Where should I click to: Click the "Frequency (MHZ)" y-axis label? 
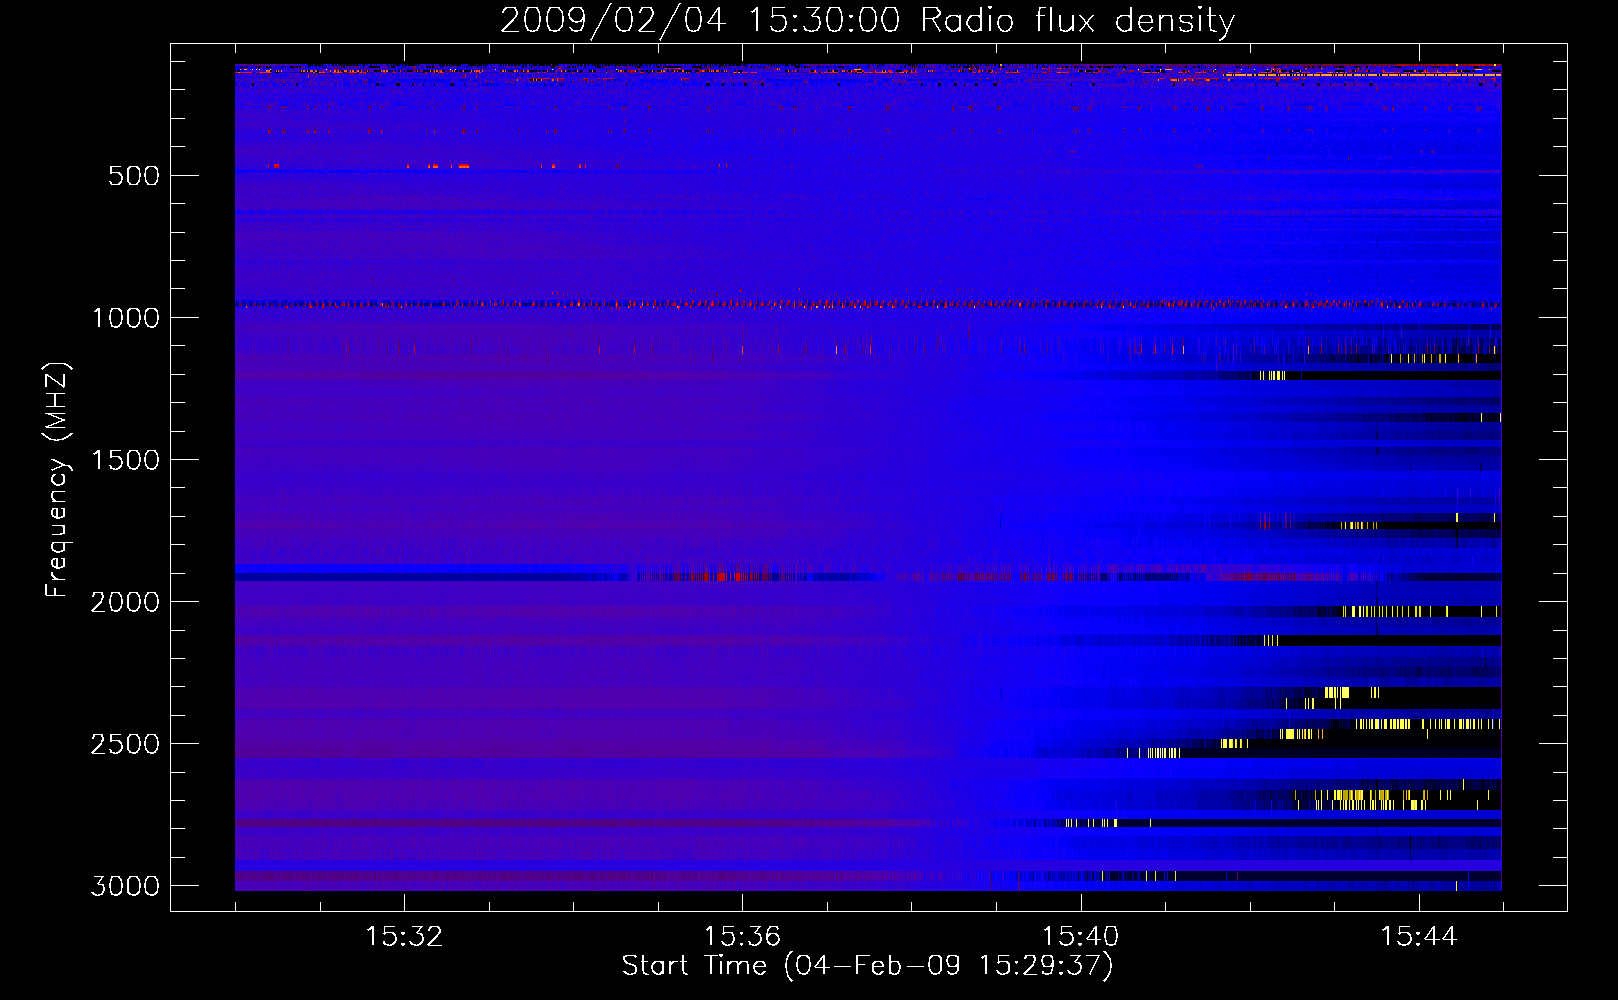[57, 480]
